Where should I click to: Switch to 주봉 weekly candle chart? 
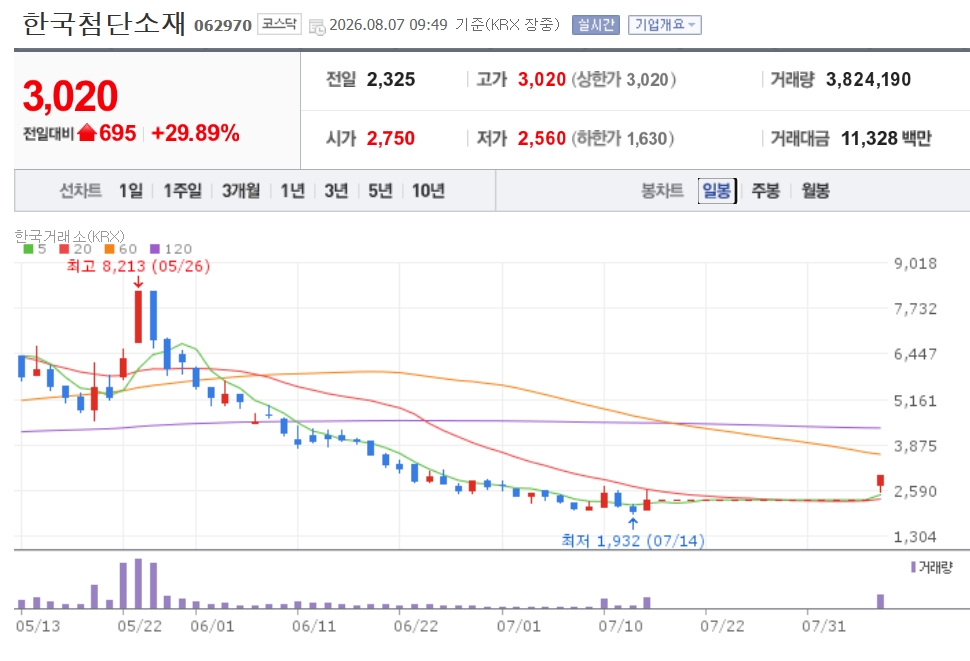(766, 190)
